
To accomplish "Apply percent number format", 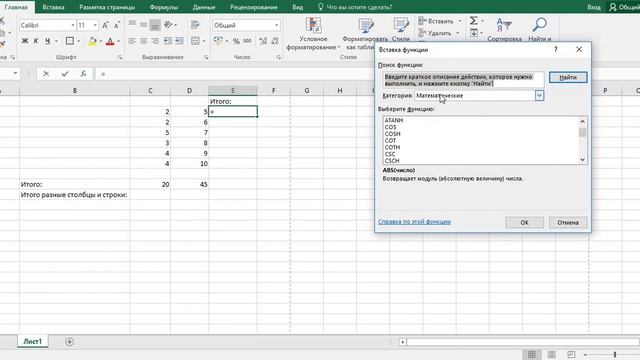I will click(x=236, y=41).
